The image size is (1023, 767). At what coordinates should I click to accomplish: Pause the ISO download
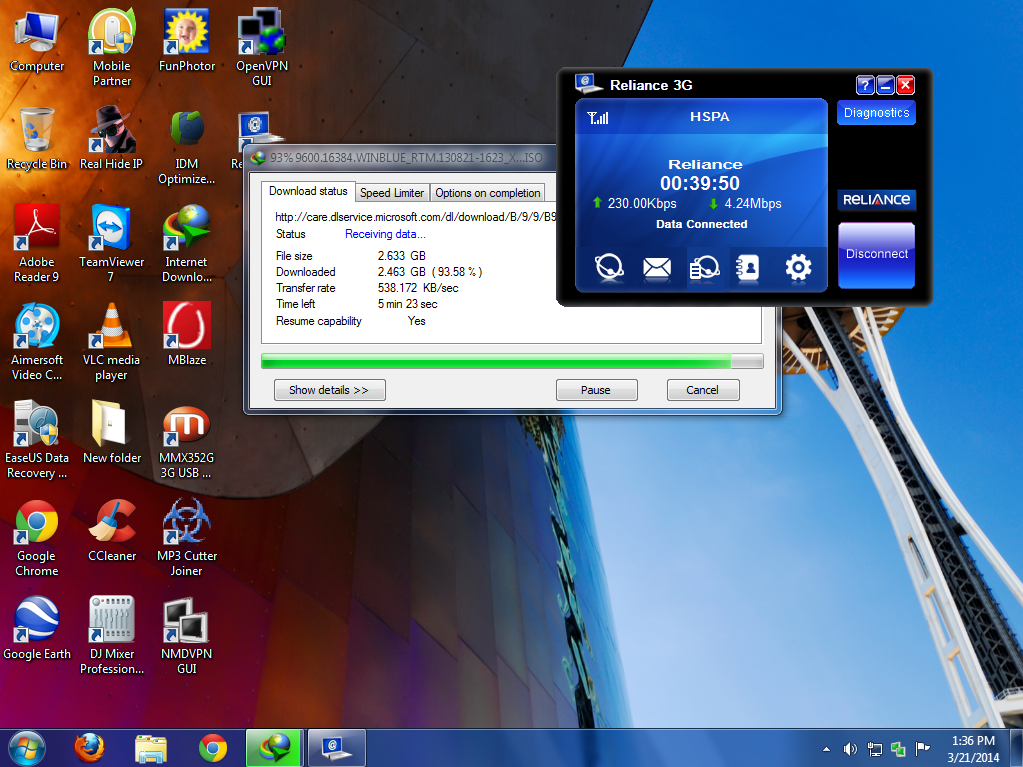pyautogui.click(x=596, y=390)
